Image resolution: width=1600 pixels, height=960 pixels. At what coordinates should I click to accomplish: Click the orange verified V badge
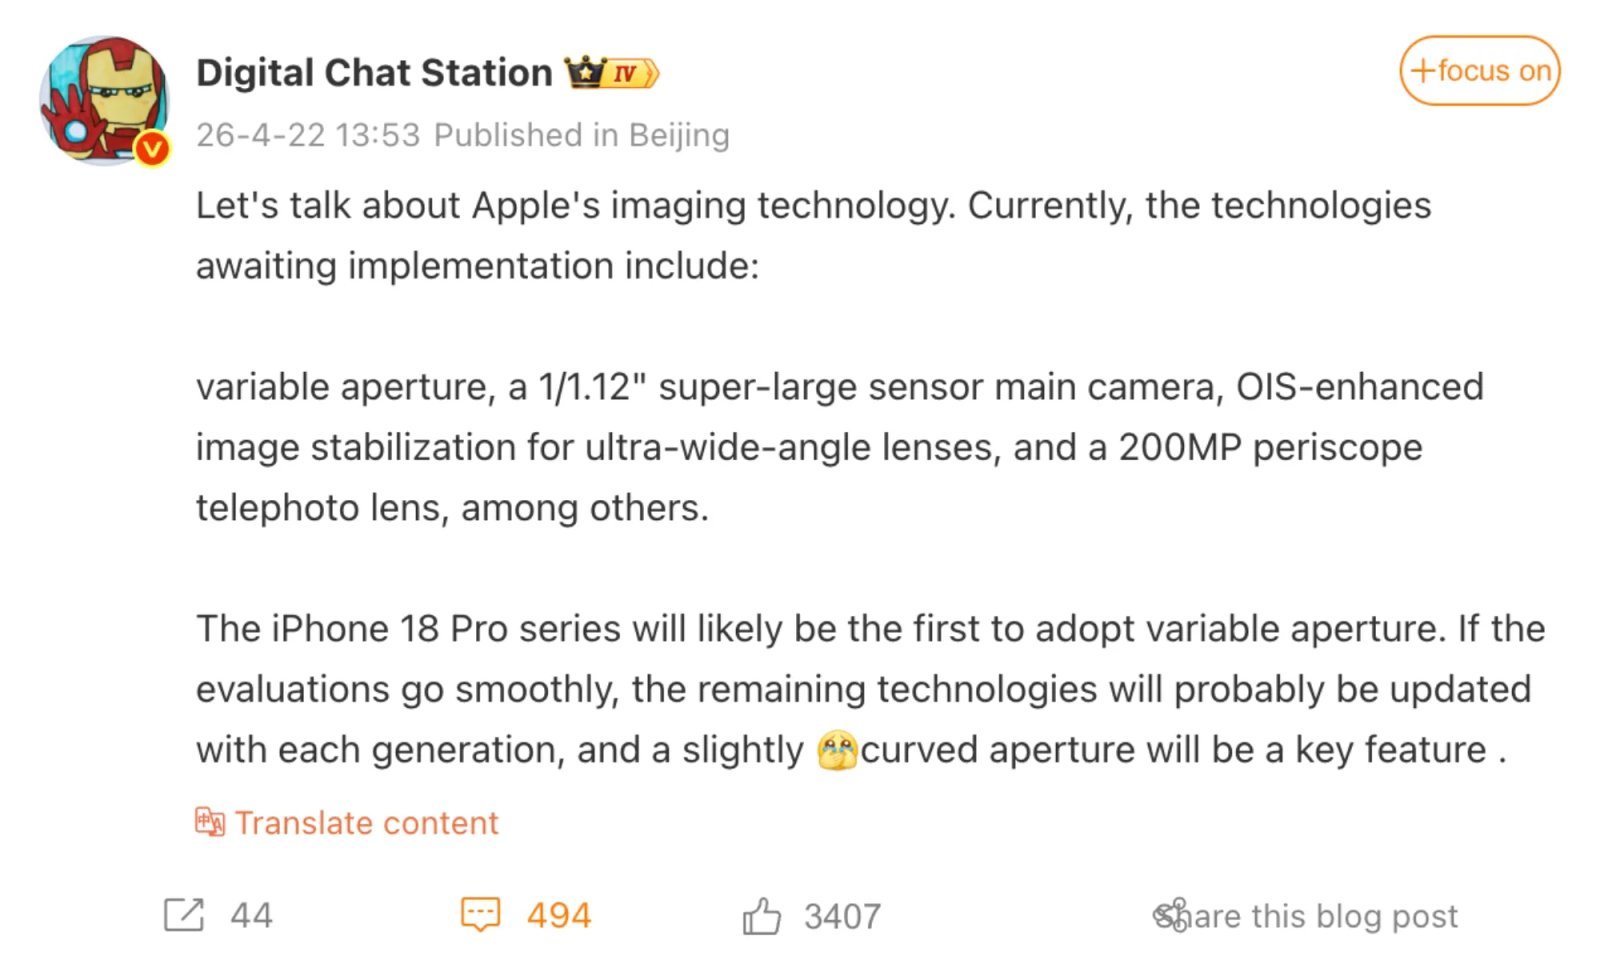152,149
